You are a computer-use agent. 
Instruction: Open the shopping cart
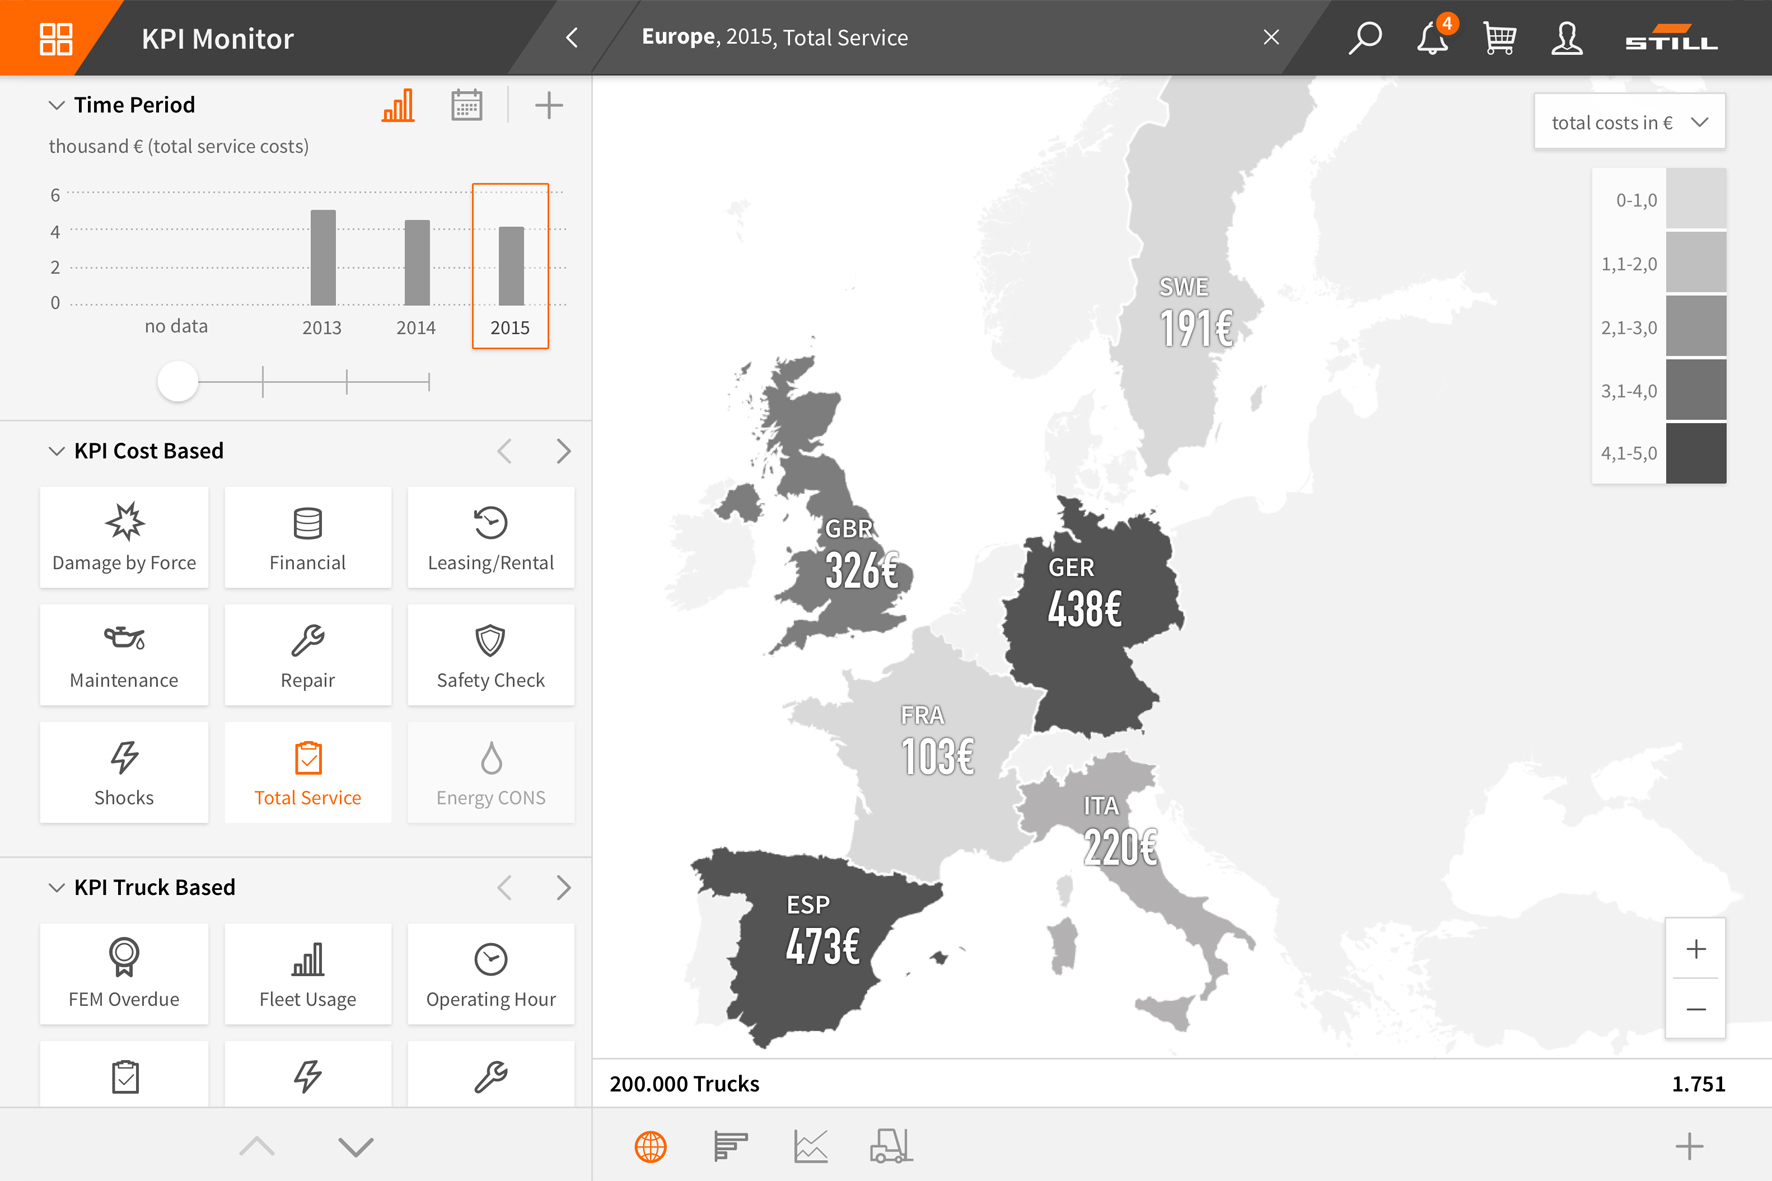tap(1499, 38)
